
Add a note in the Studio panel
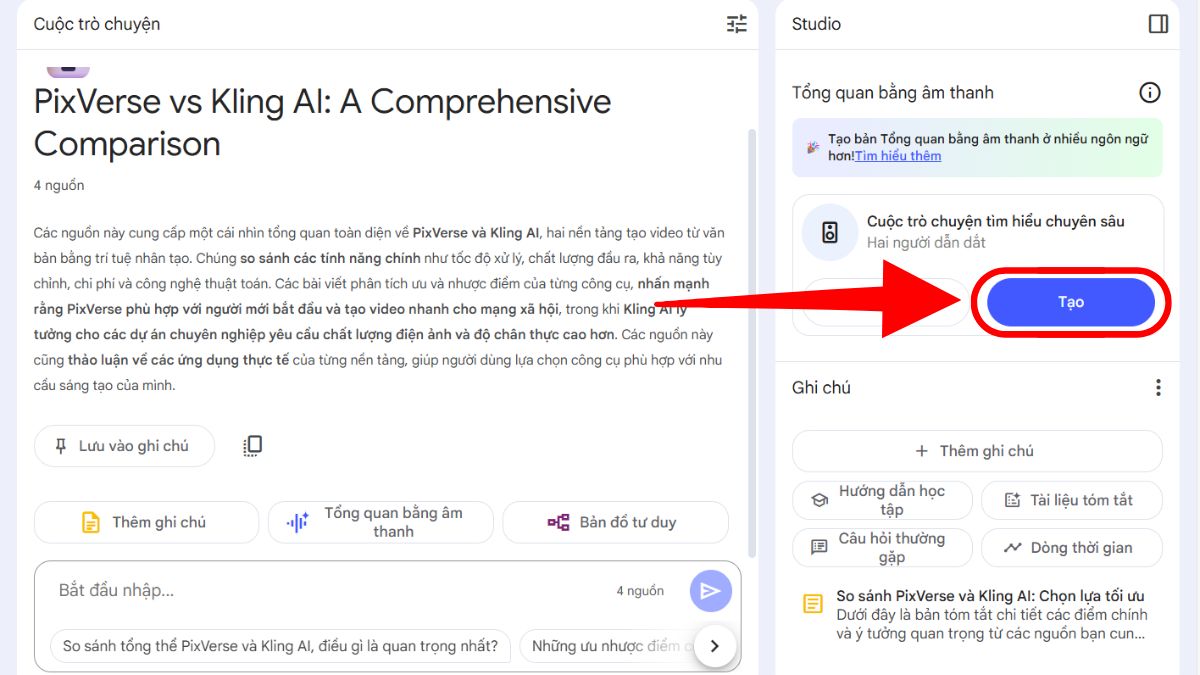[977, 451]
